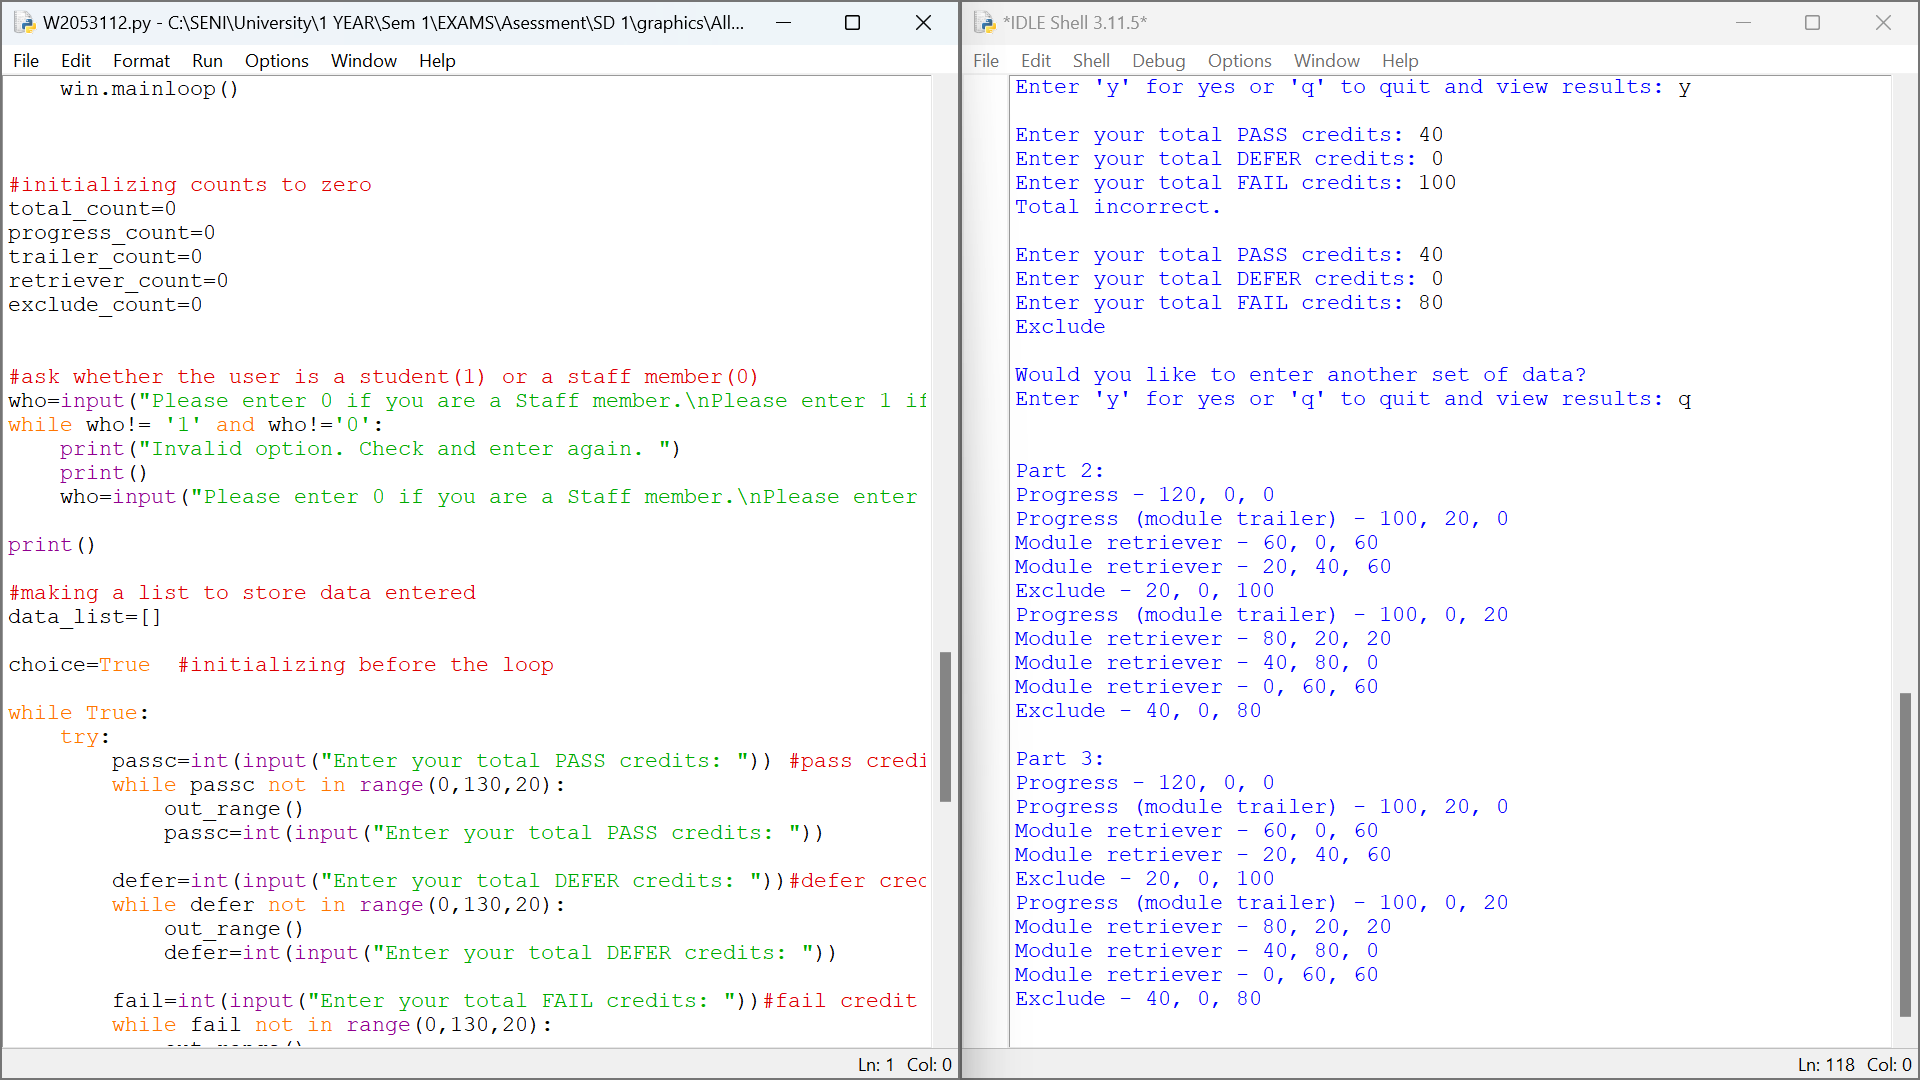Open Help menu in editor window
This screenshot has height=1080, width=1920.
point(437,61)
